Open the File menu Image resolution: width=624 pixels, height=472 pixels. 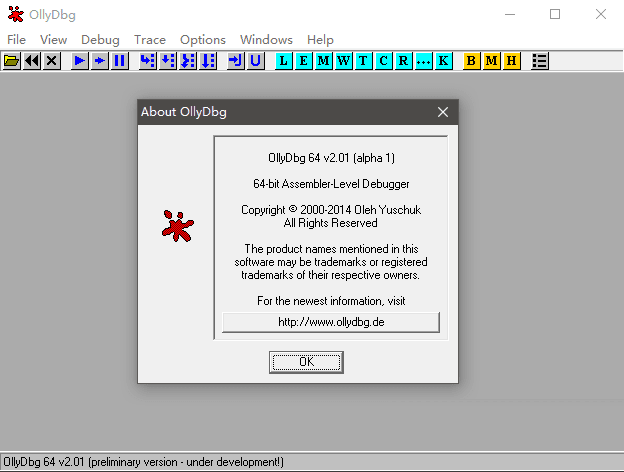click(16, 40)
